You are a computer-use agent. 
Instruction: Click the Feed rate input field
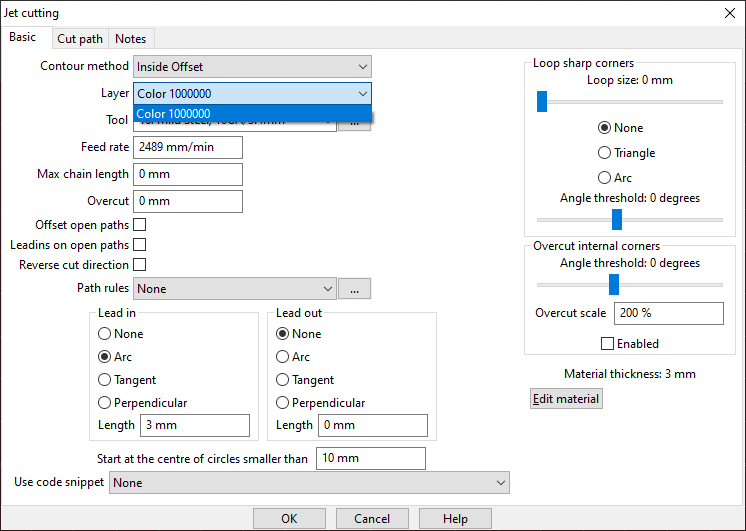(188, 148)
